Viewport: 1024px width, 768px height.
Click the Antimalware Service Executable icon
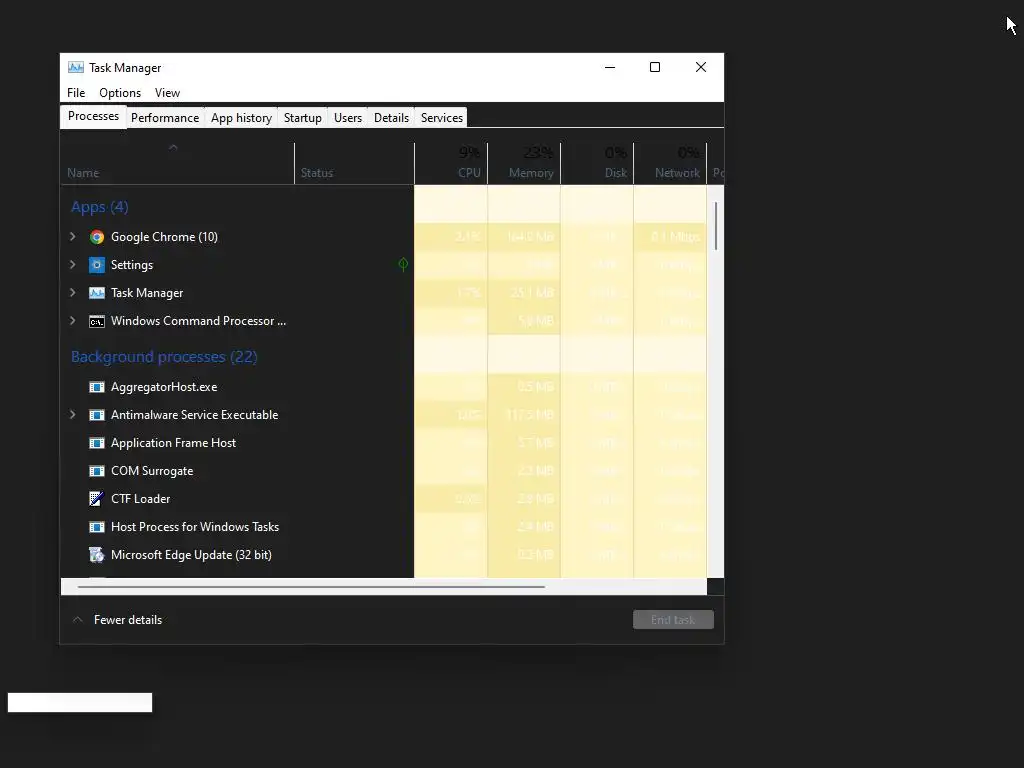coord(97,415)
